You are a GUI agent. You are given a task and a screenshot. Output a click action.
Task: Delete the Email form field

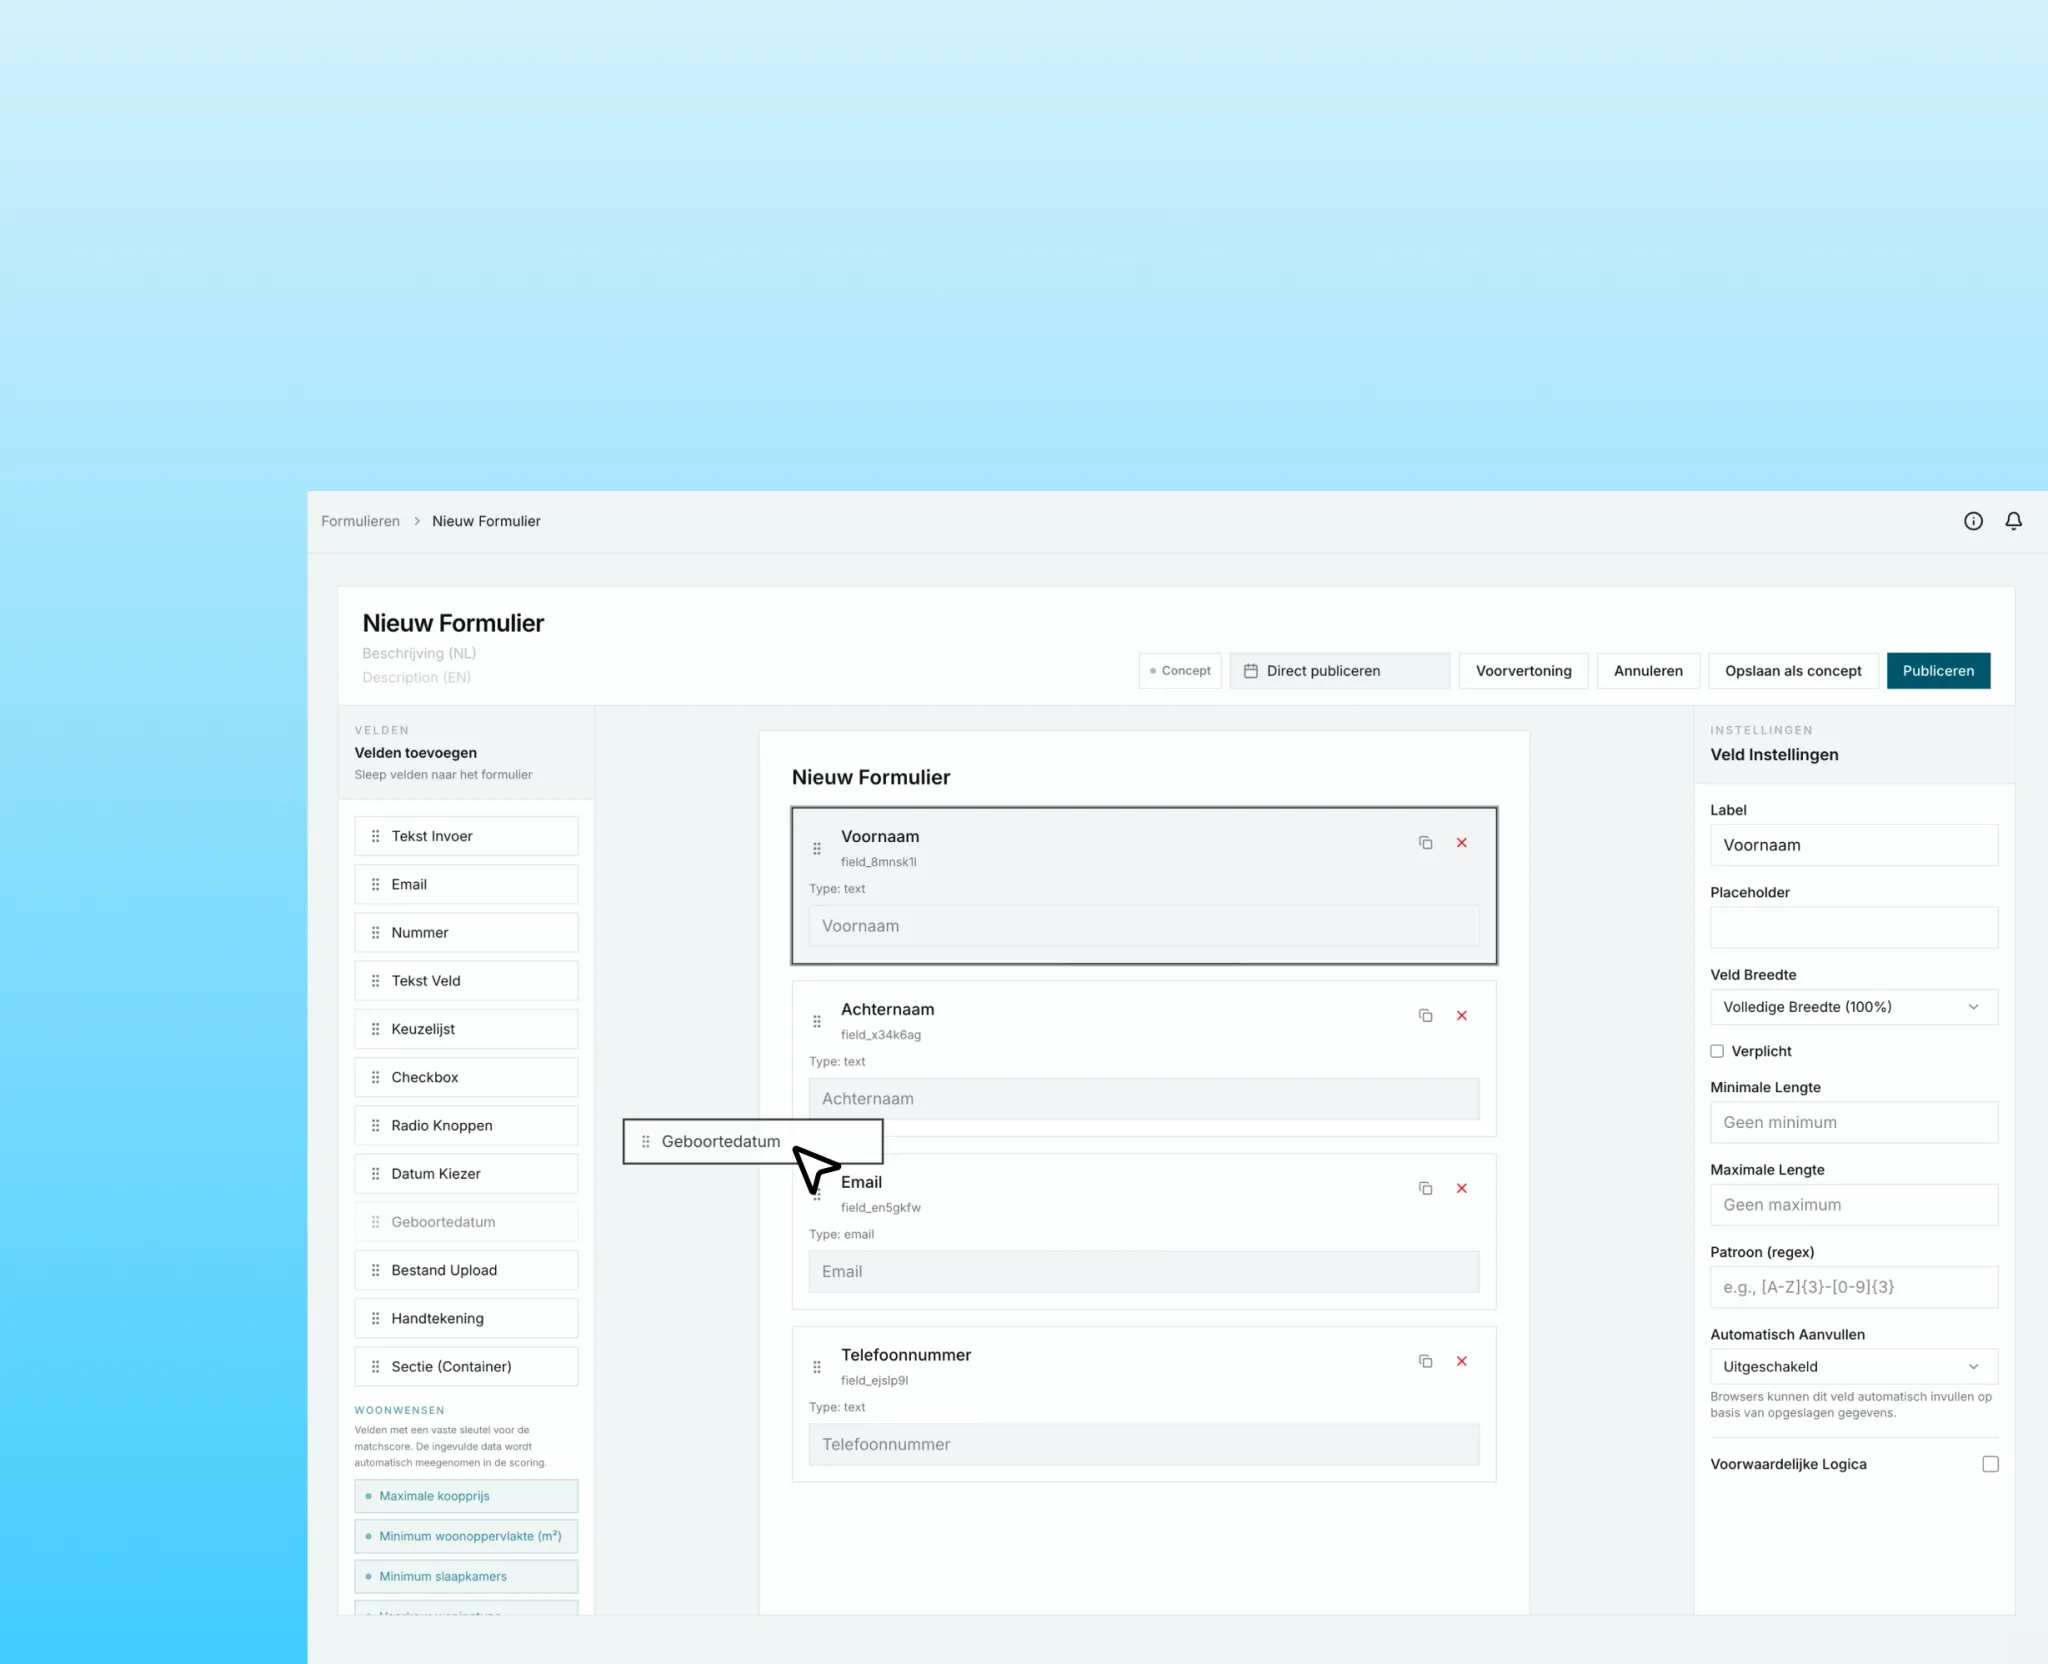[x=1461, y=1189]
